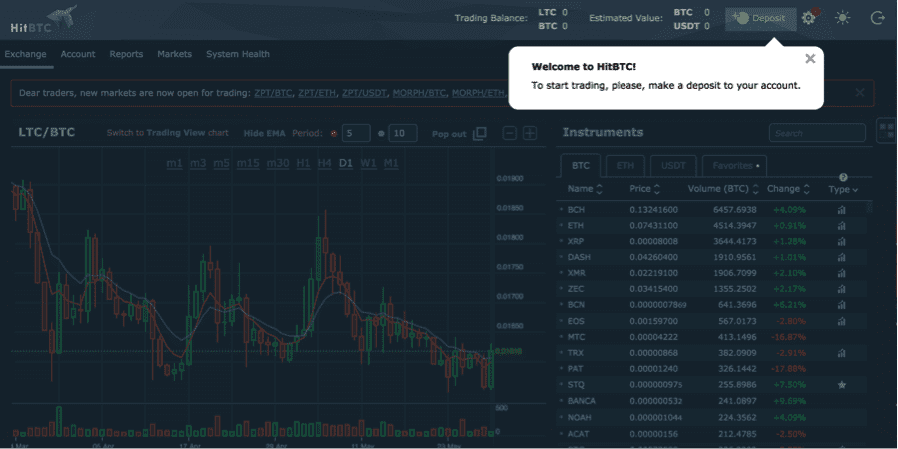Click the chart icon in XMR row
The height and width of the screenshot is (449, 898).
pyautogui.click(x=841, y=273)
